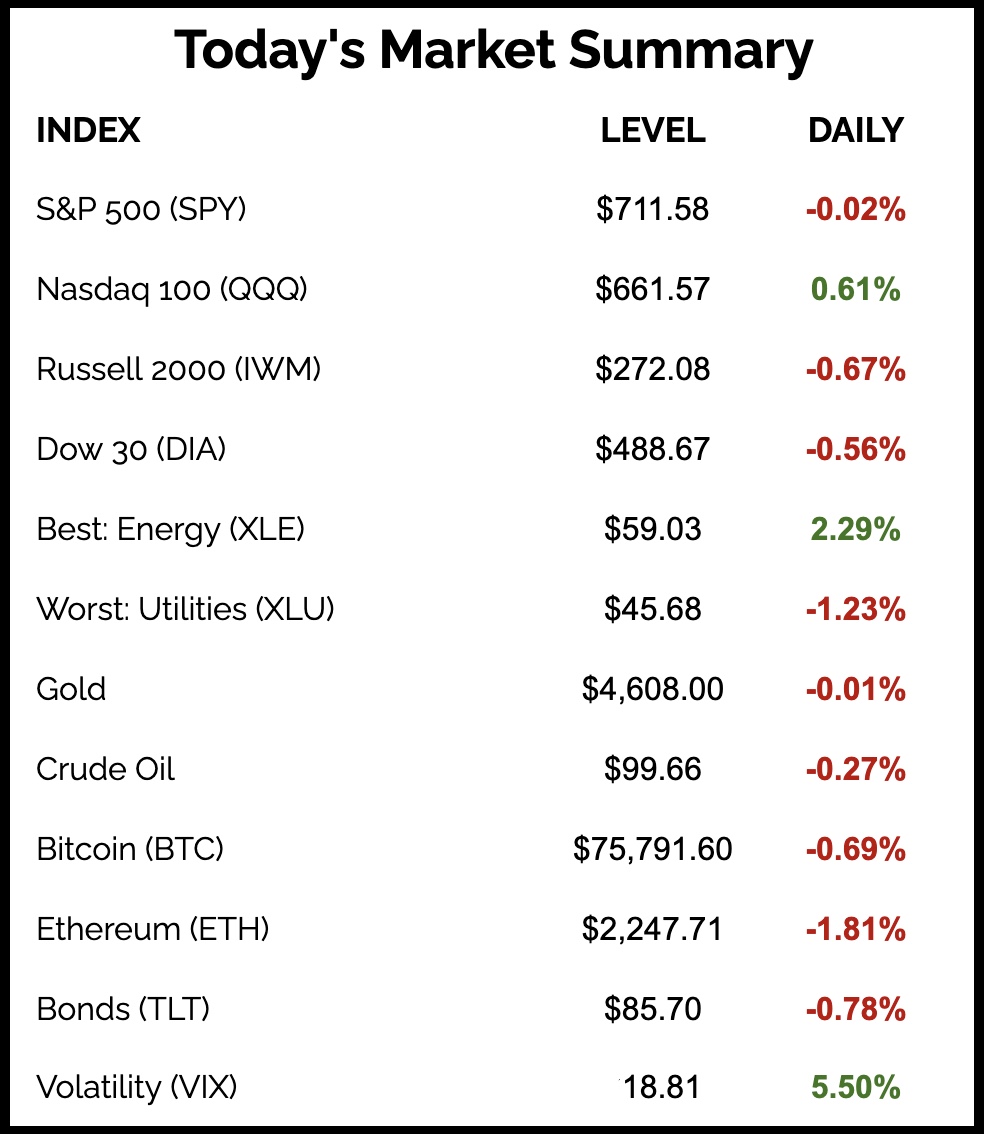Click the Ethereum -1.81% daily change

[x=855, y=929]
